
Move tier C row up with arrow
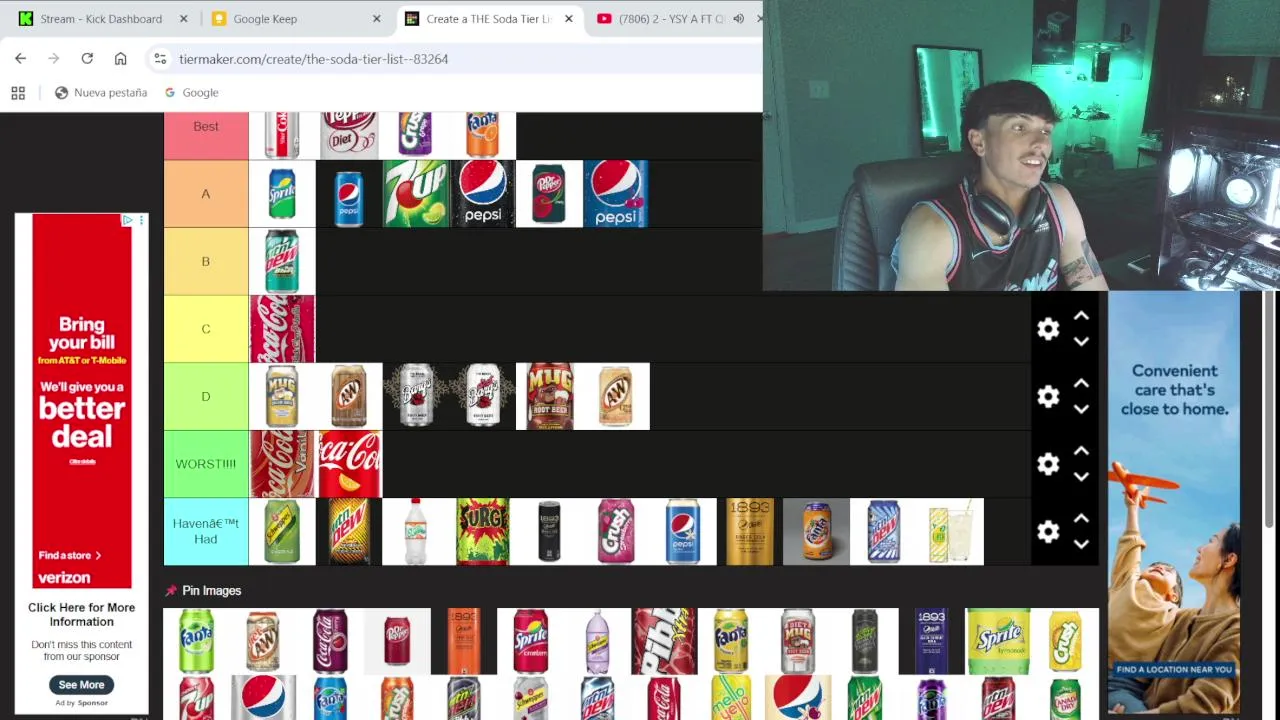tap(1081, 316)
